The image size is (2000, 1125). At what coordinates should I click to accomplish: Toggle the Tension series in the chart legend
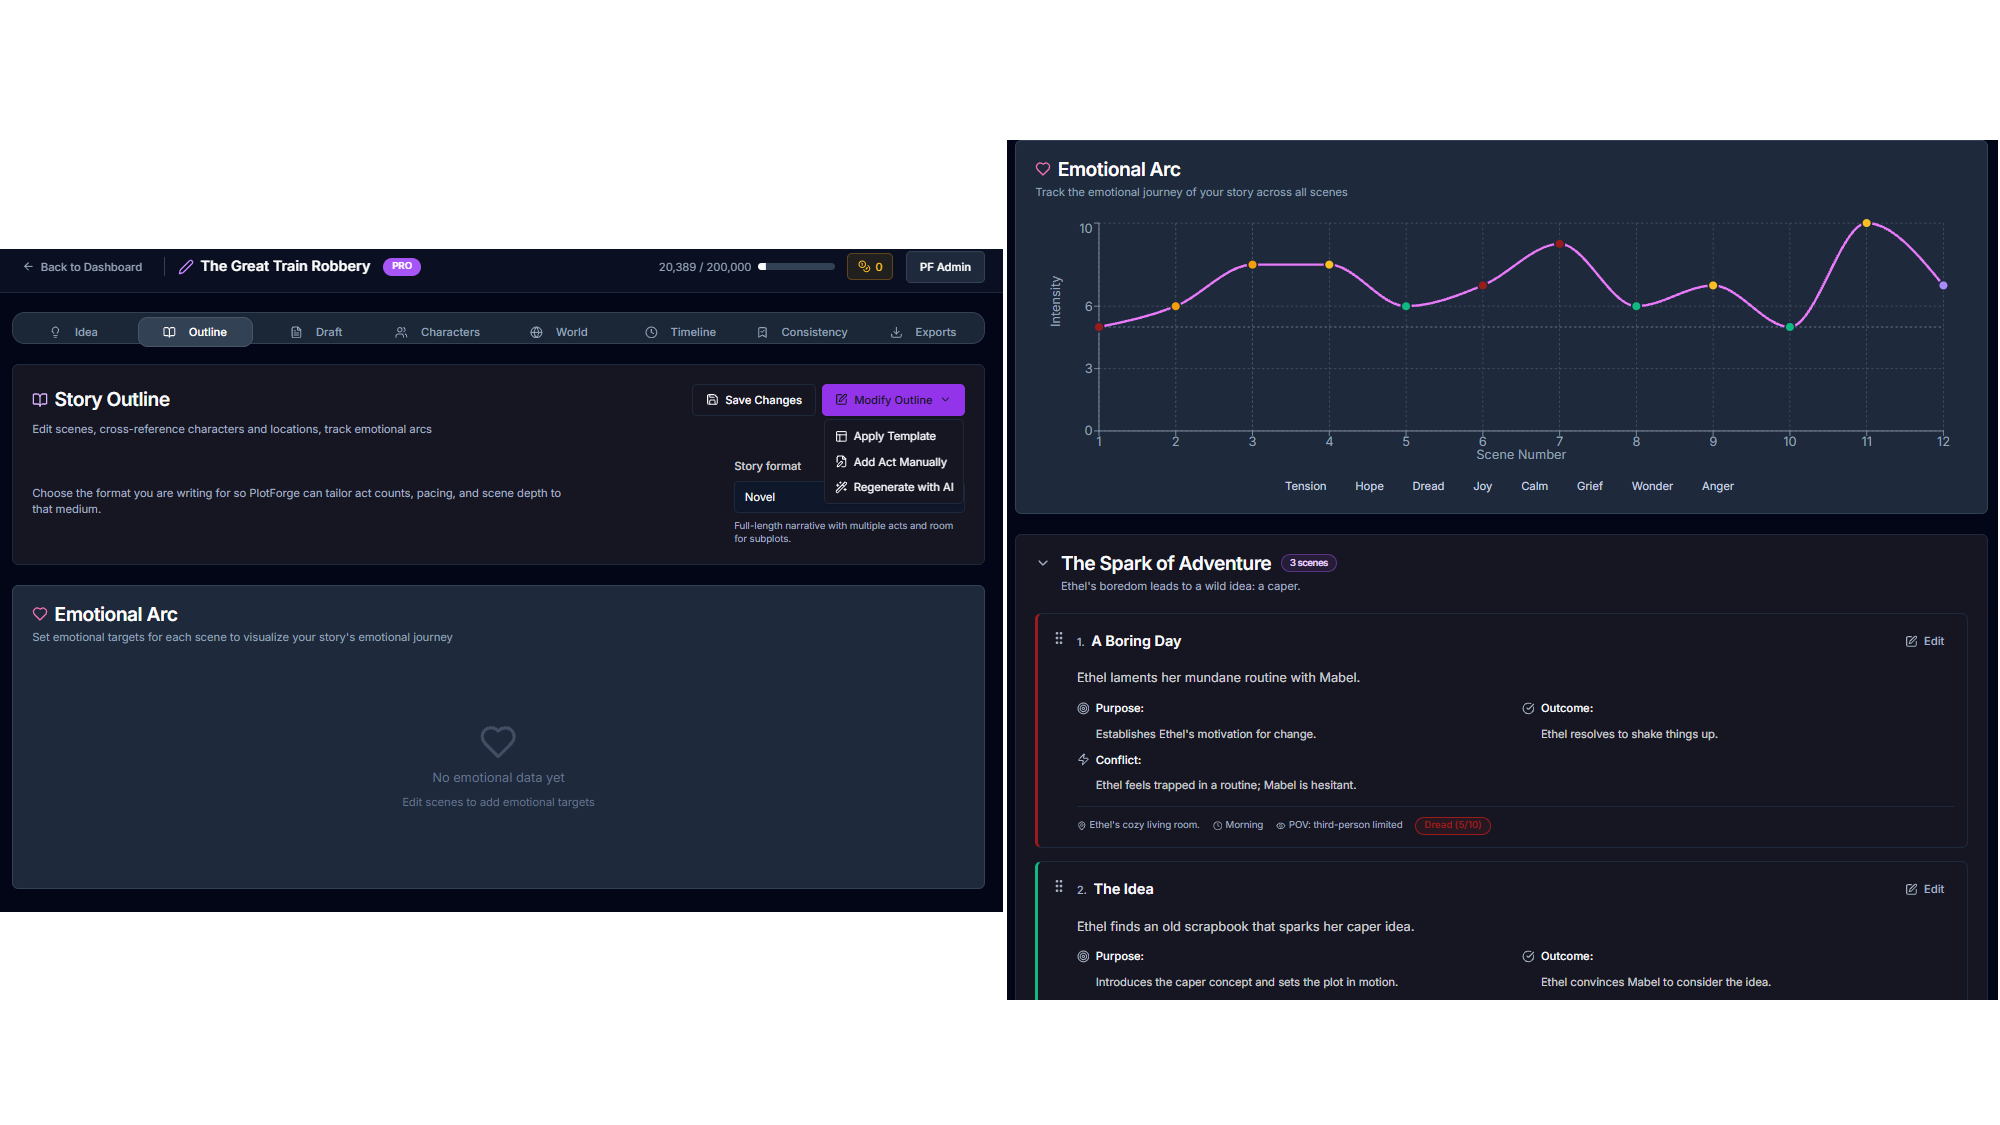(x=1305, y=486)
